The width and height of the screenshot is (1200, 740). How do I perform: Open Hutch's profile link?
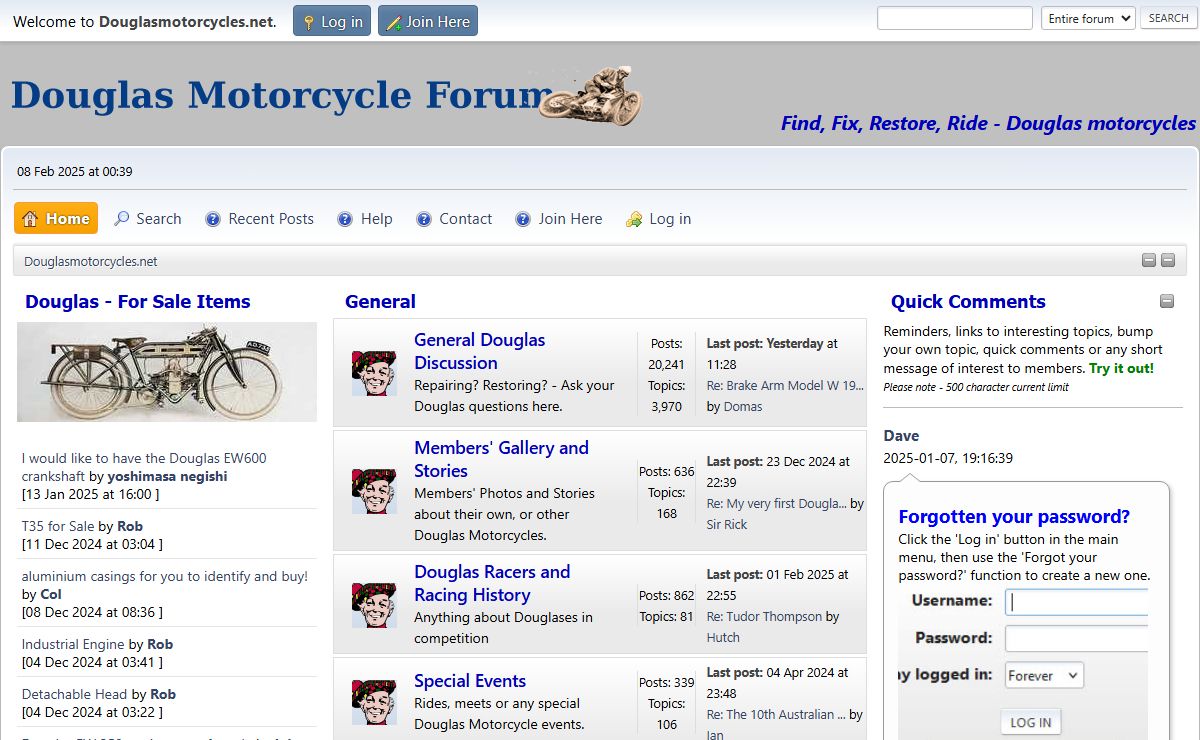(x=723, y=637)
